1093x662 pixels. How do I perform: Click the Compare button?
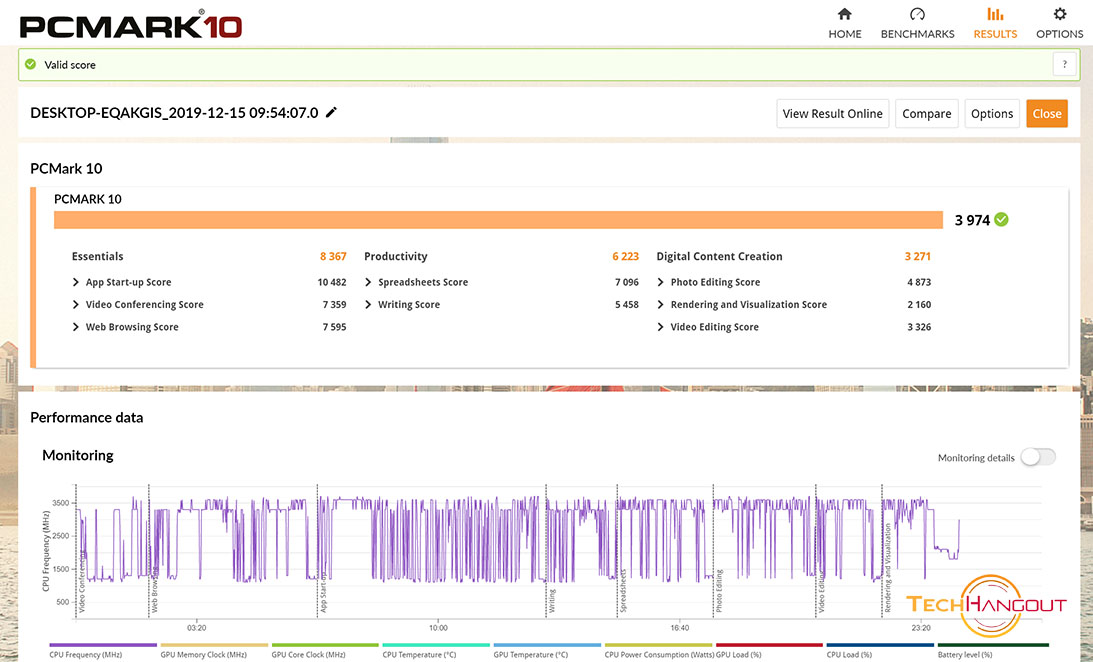[x=926, y=114]
